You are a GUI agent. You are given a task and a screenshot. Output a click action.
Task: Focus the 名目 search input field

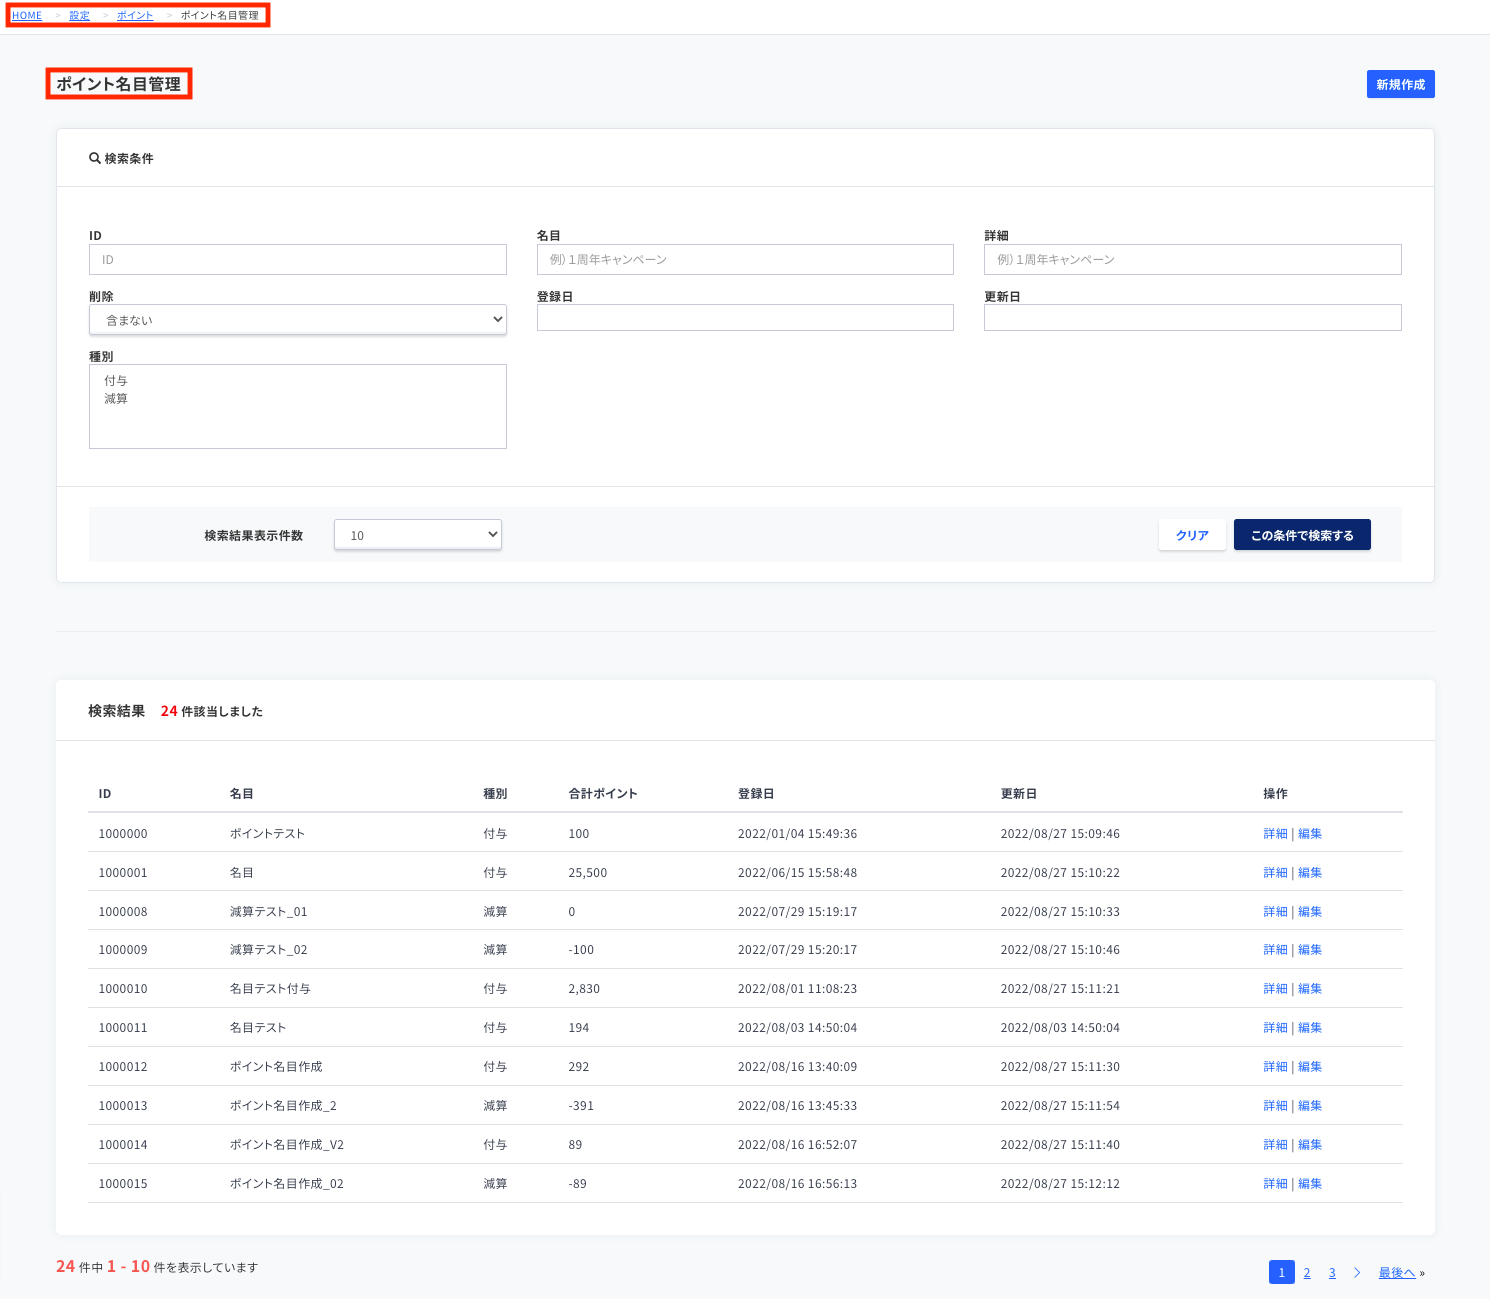point(745,260)
